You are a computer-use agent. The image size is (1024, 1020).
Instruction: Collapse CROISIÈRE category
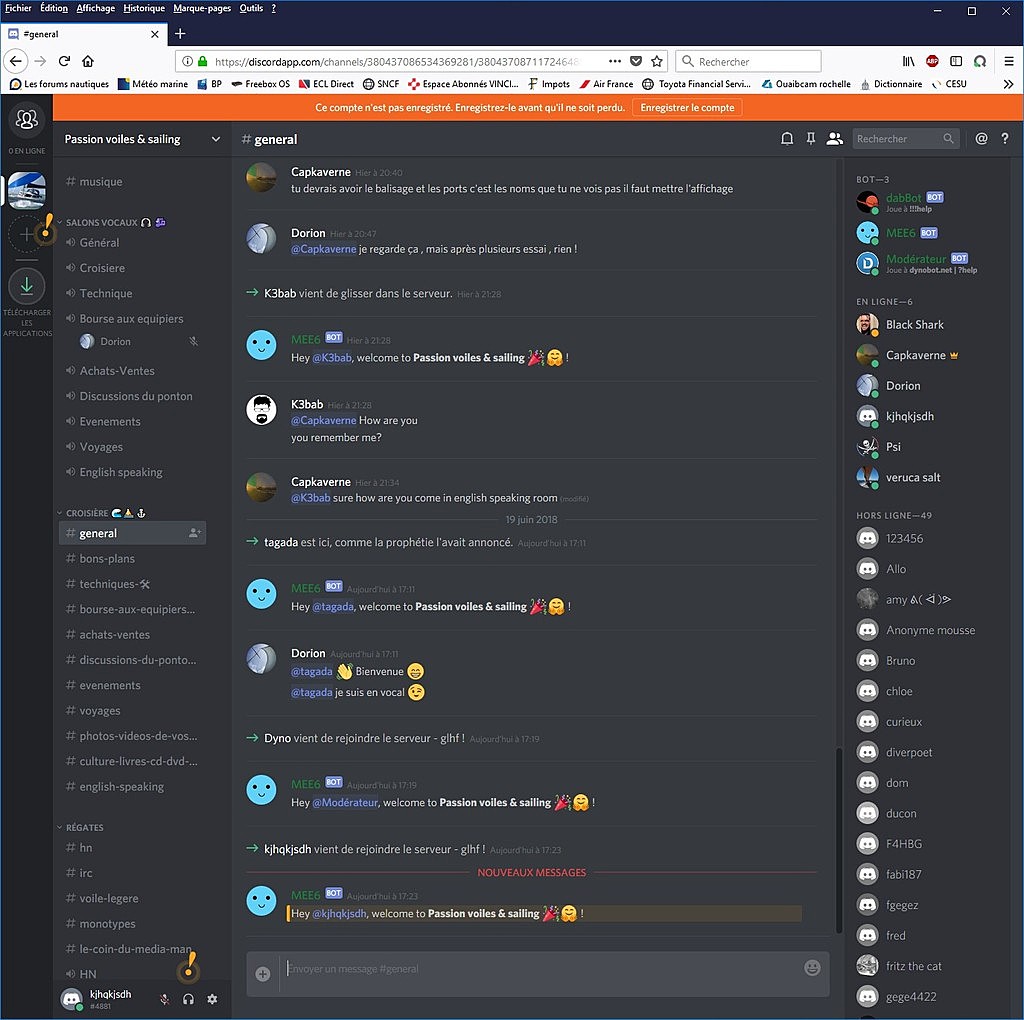pyautogui.click(x=87, y=513)
